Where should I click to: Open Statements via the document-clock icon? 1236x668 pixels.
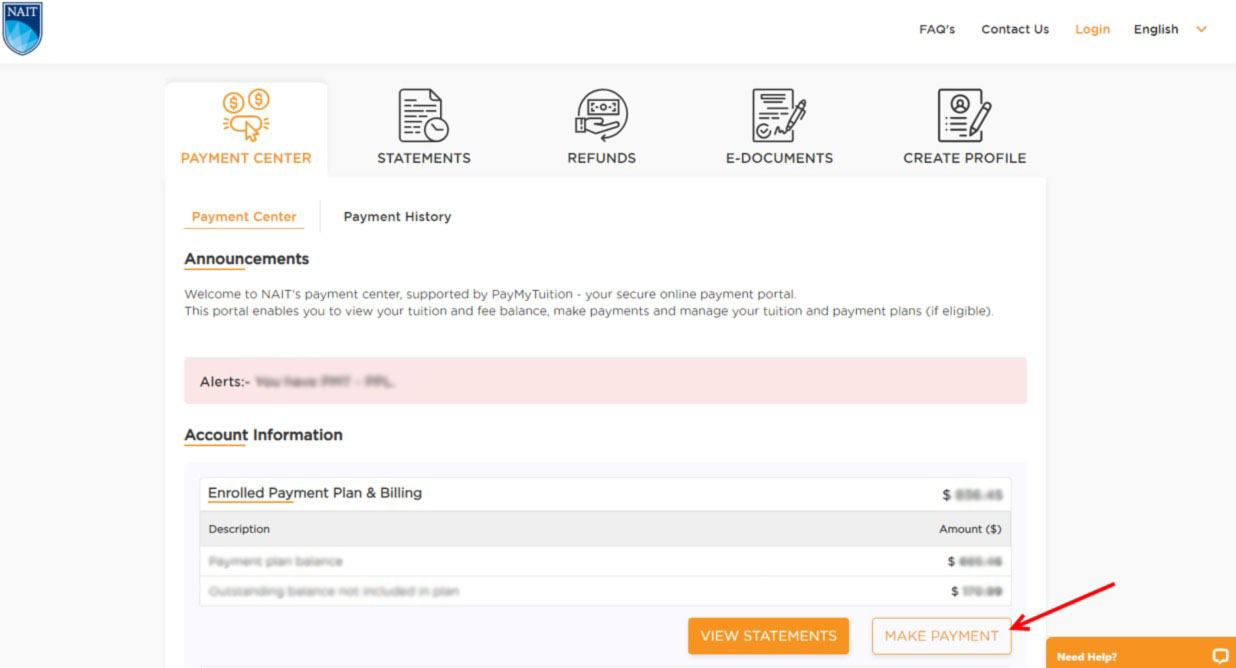pyautogui.click(x=424, y=113)
